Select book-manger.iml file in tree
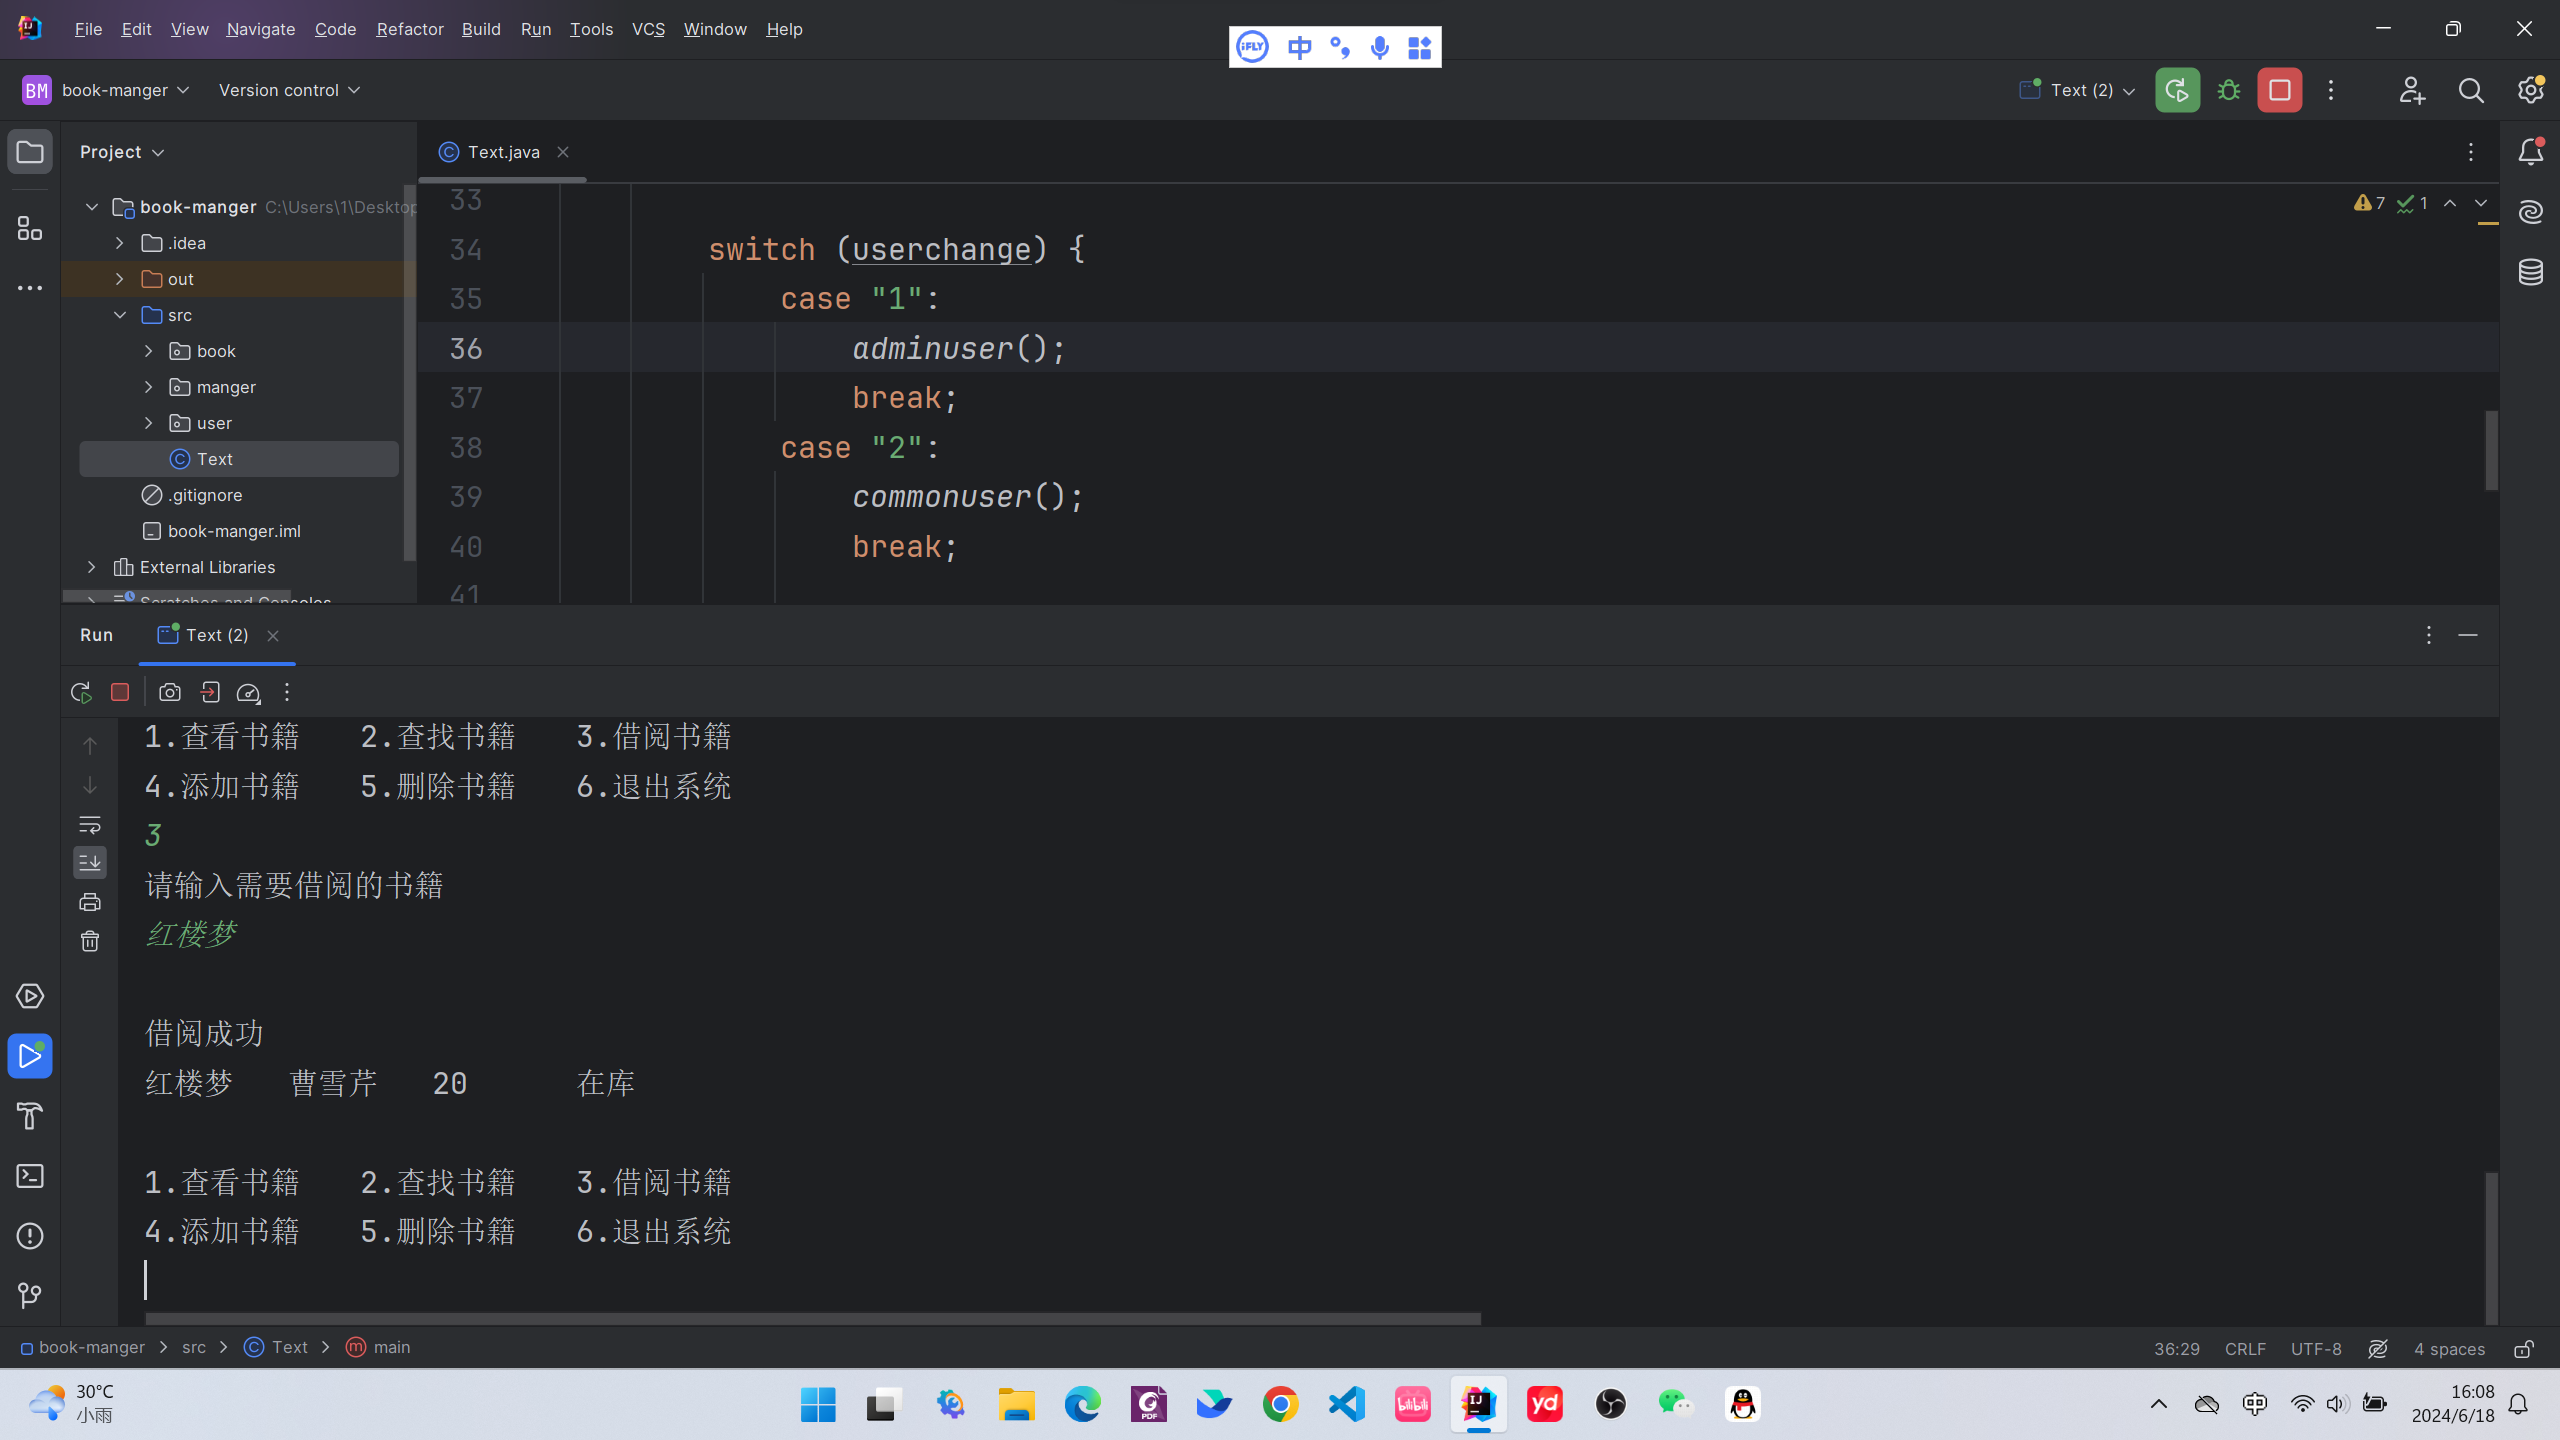The width and height of the screenshot is (2560, 1440). point(234,531)
